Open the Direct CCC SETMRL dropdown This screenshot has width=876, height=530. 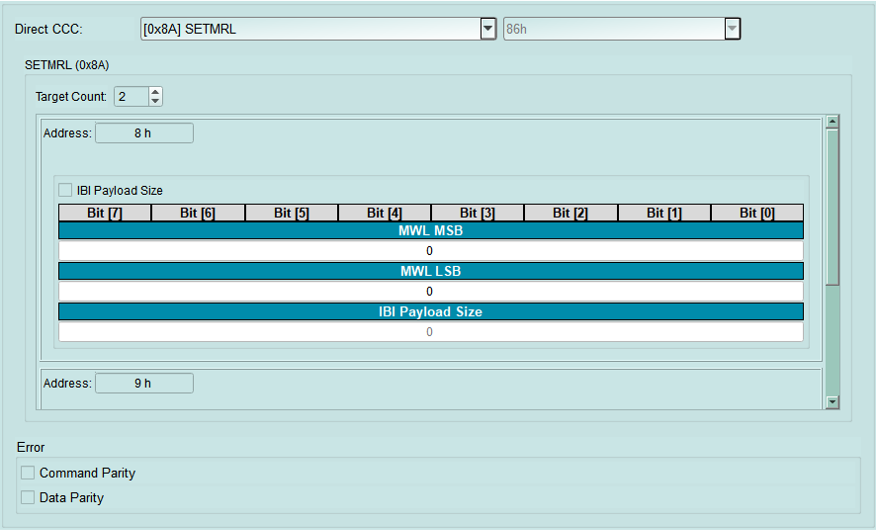tap(488, 28)
